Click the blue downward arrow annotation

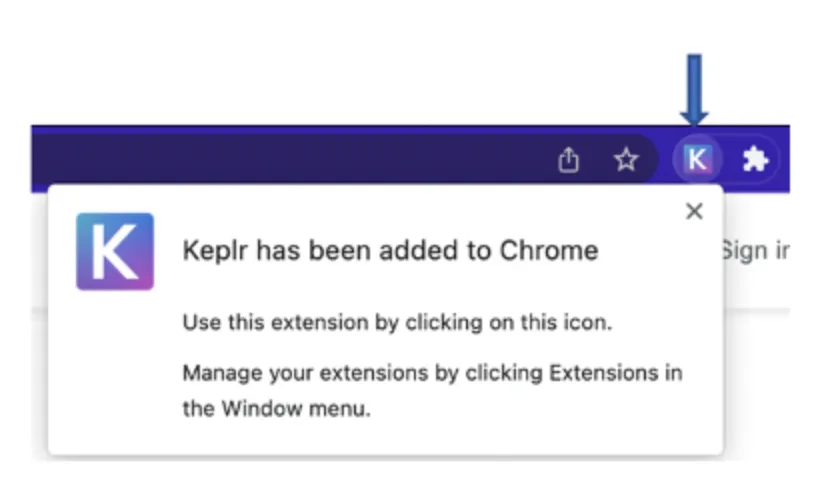[694, 90]
